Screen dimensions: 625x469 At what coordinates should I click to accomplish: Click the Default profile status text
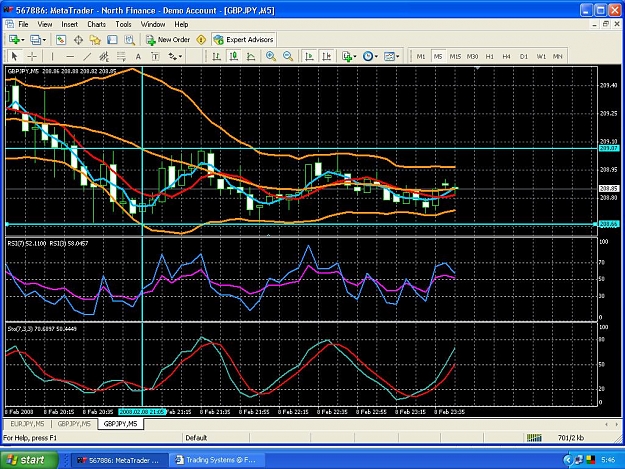click(x=196, y=438)
